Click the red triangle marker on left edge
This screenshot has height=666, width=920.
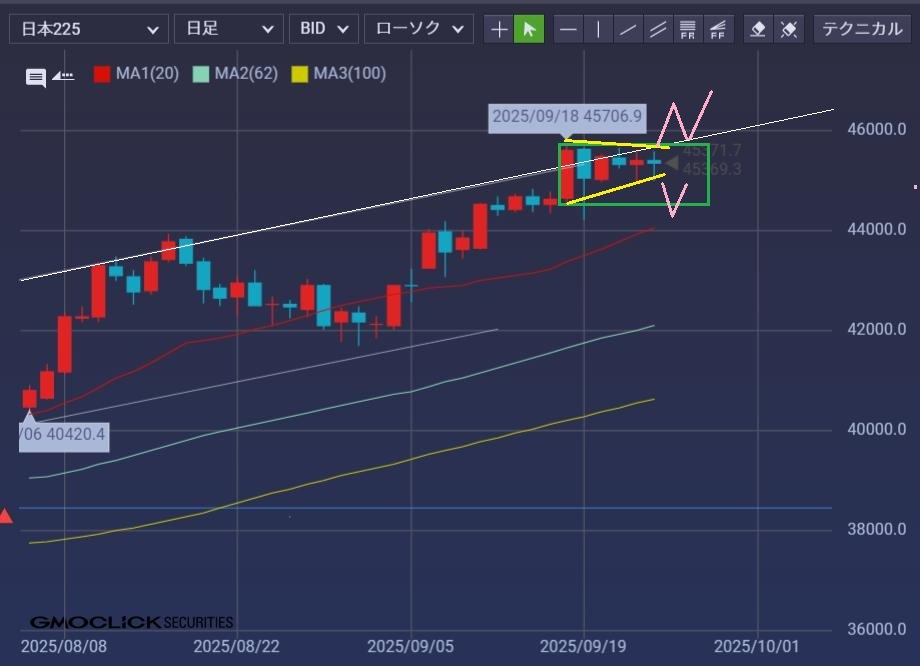[6, 516]
